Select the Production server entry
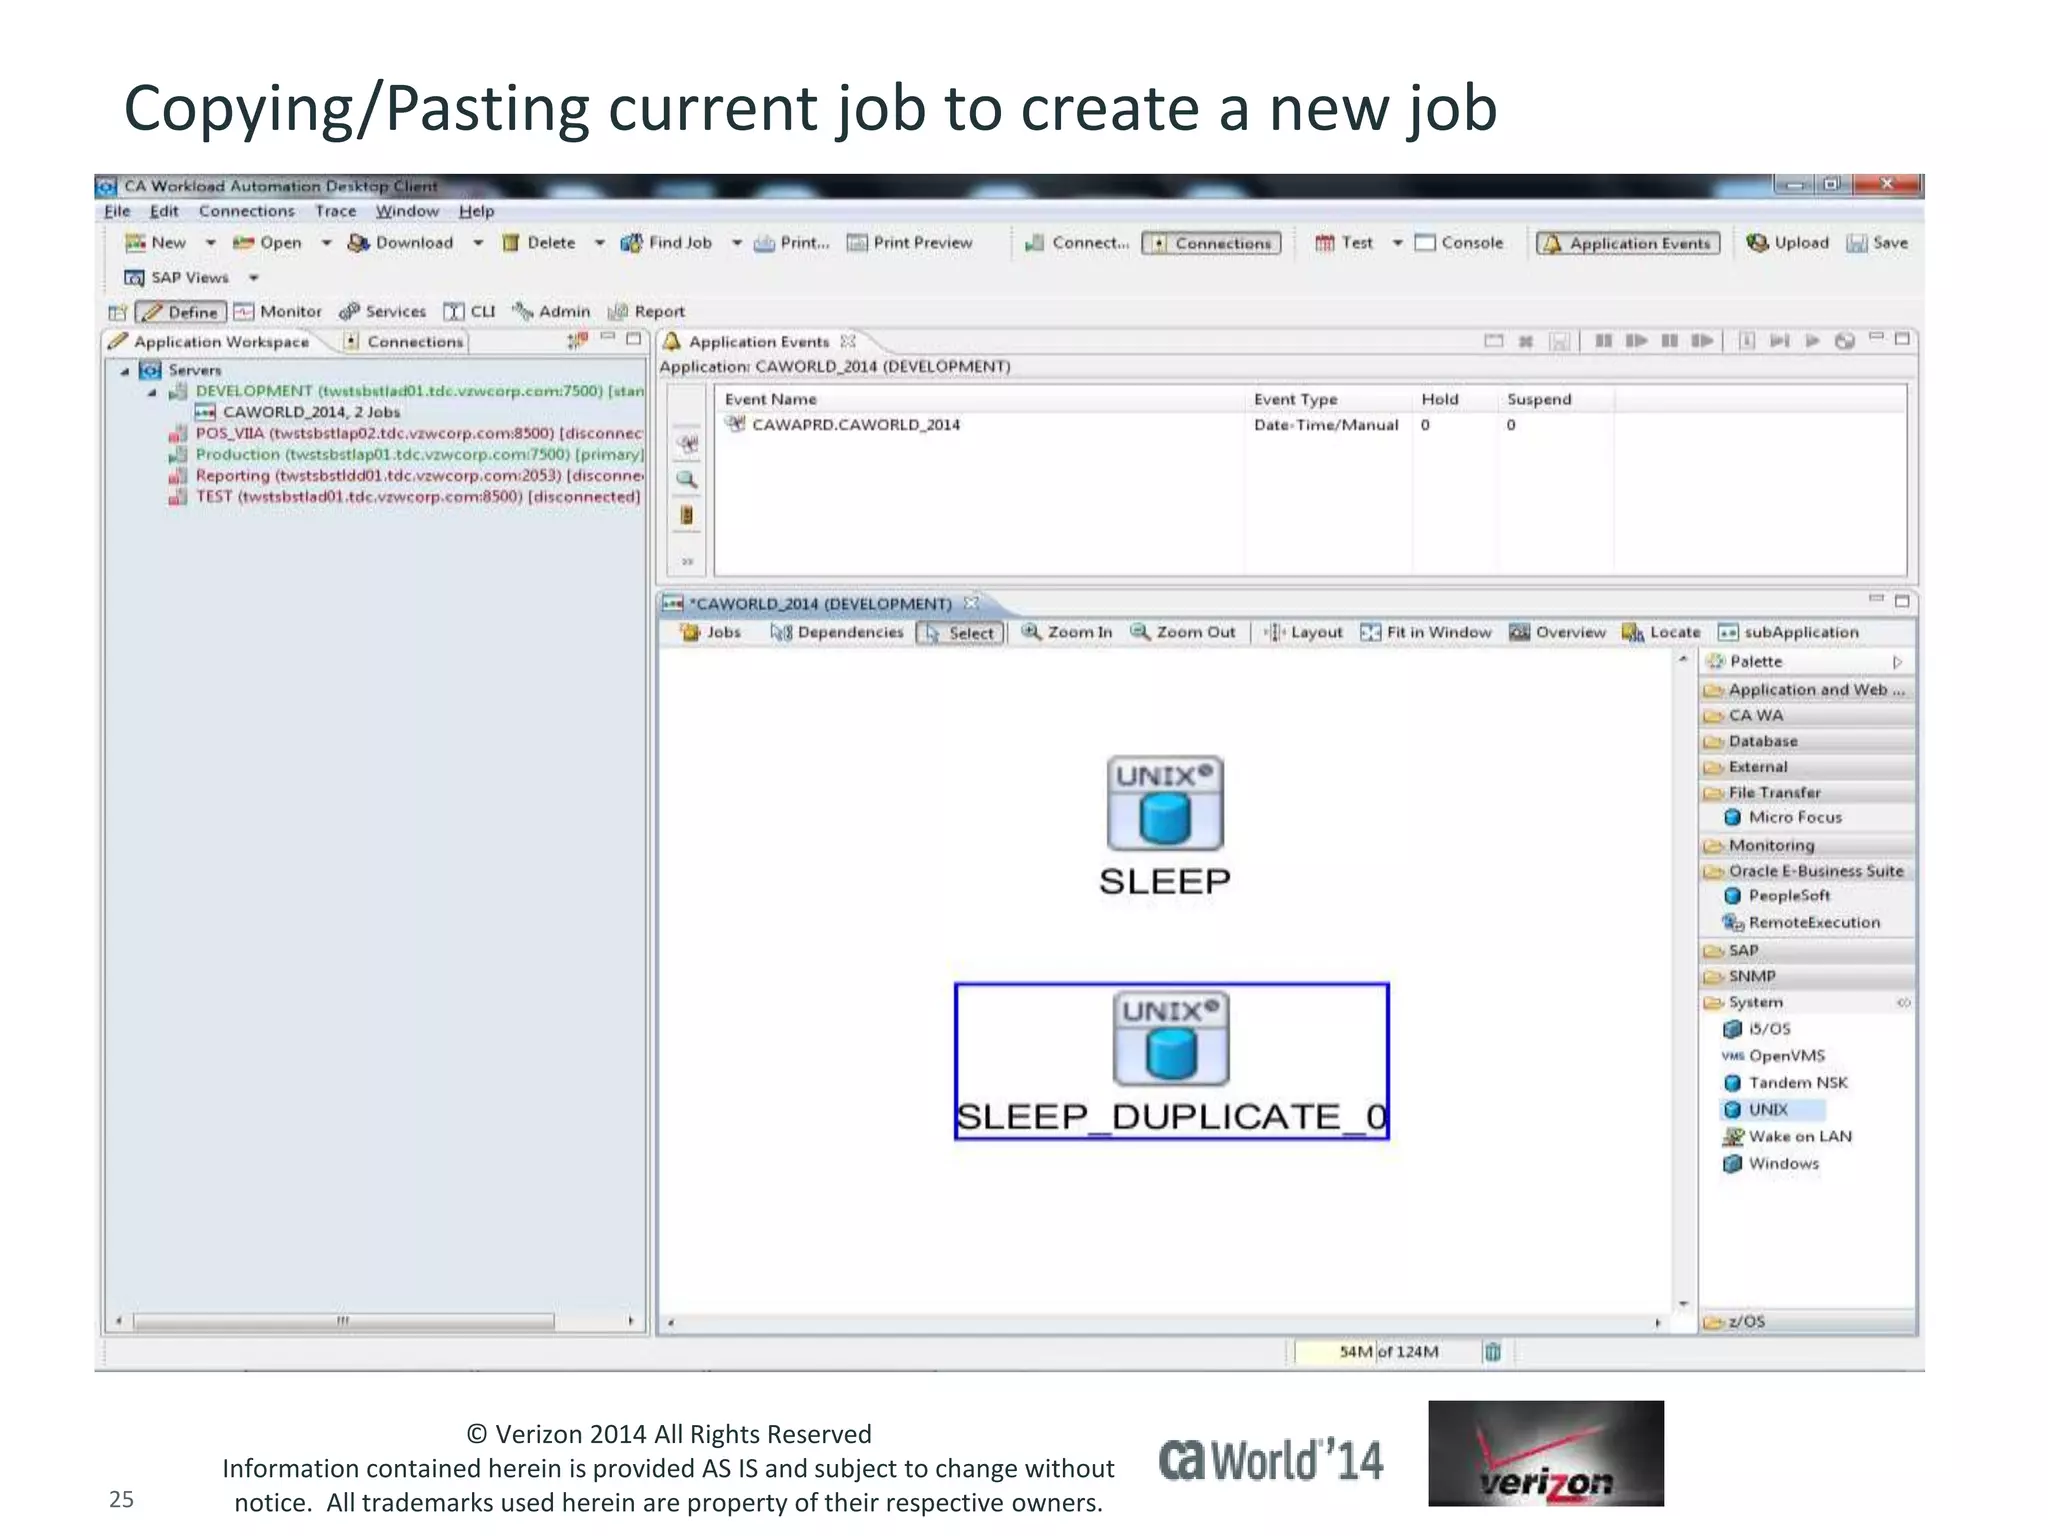 [x=405, y=454]
